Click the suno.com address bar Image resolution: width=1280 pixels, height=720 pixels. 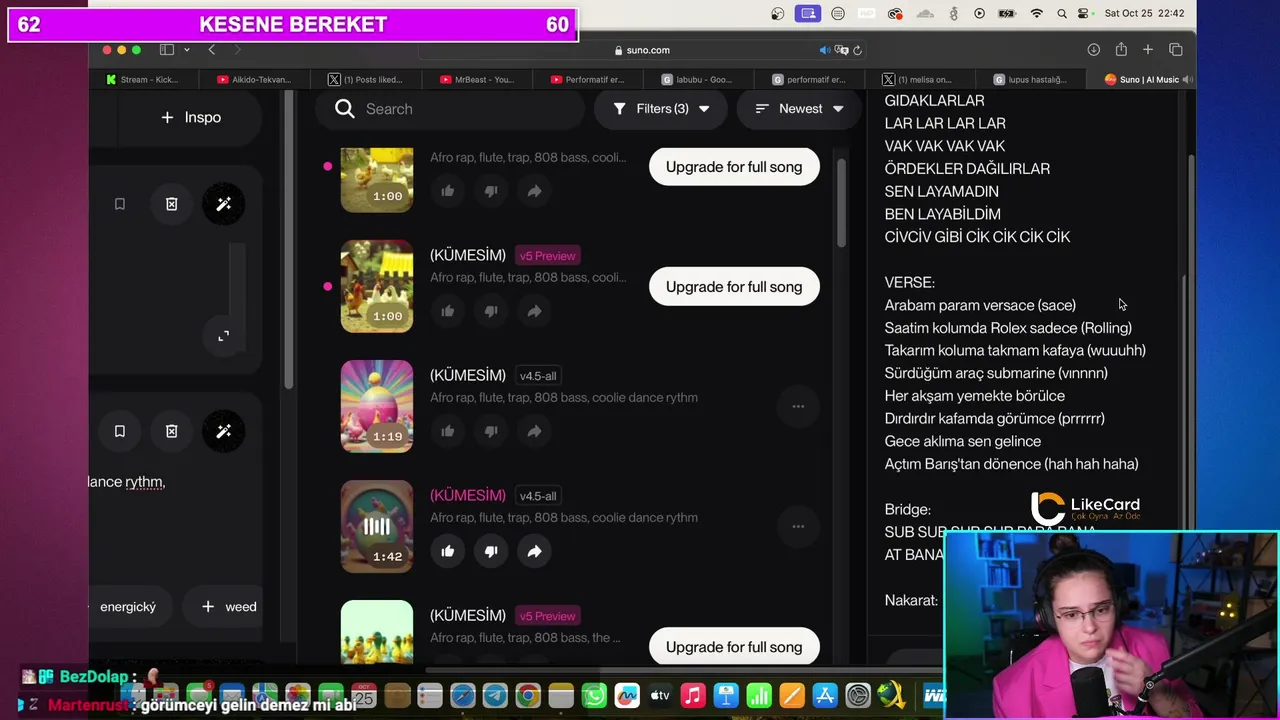coord(642,50)
